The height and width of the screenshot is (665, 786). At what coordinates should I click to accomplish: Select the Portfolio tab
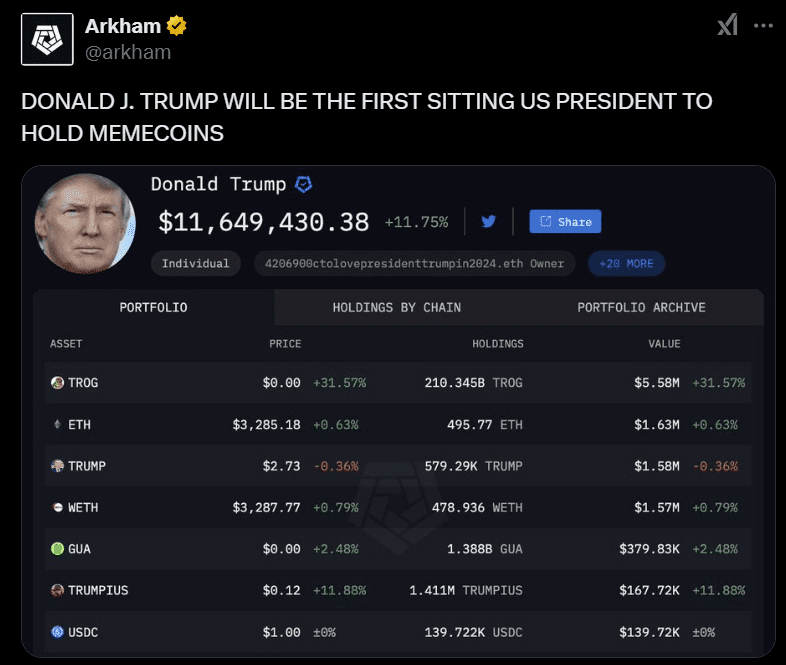[153, 307]
